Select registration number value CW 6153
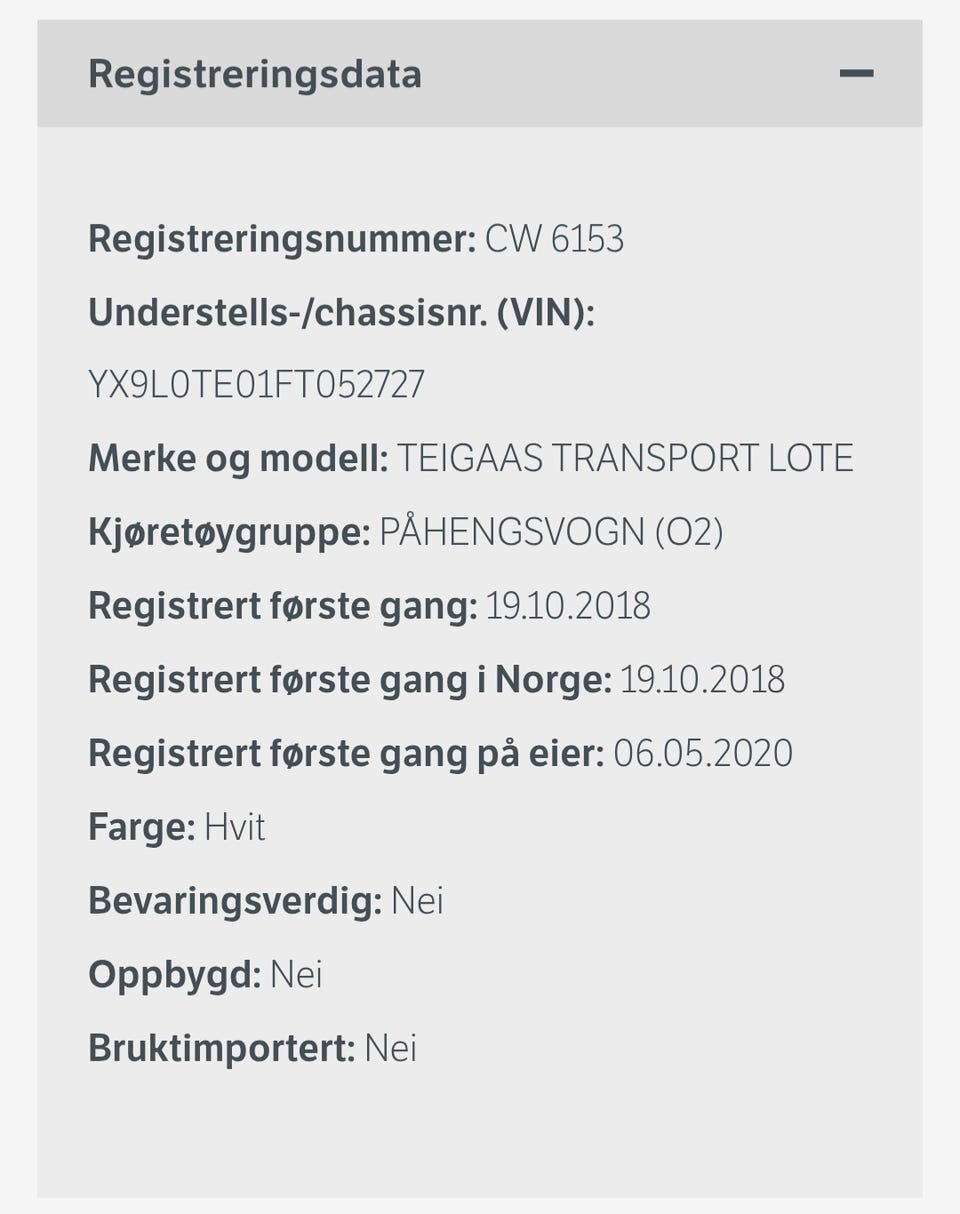Image resolution: width=960 pixels, height=1214 pixels. pos(554,240)
